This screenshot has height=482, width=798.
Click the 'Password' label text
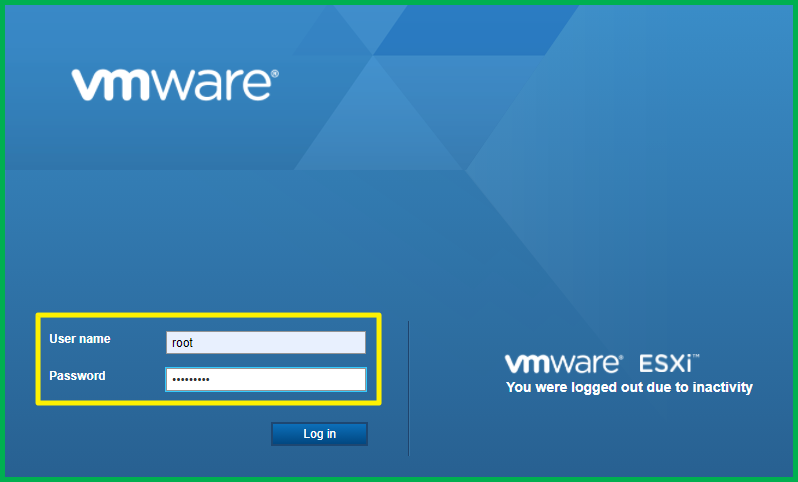[x=77, y=376]
